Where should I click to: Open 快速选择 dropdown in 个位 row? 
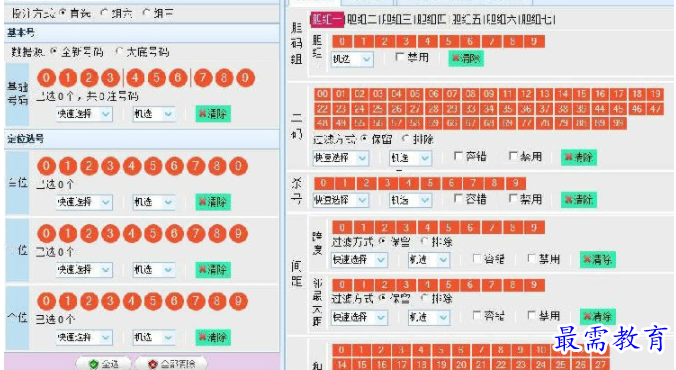click(84, 337)
